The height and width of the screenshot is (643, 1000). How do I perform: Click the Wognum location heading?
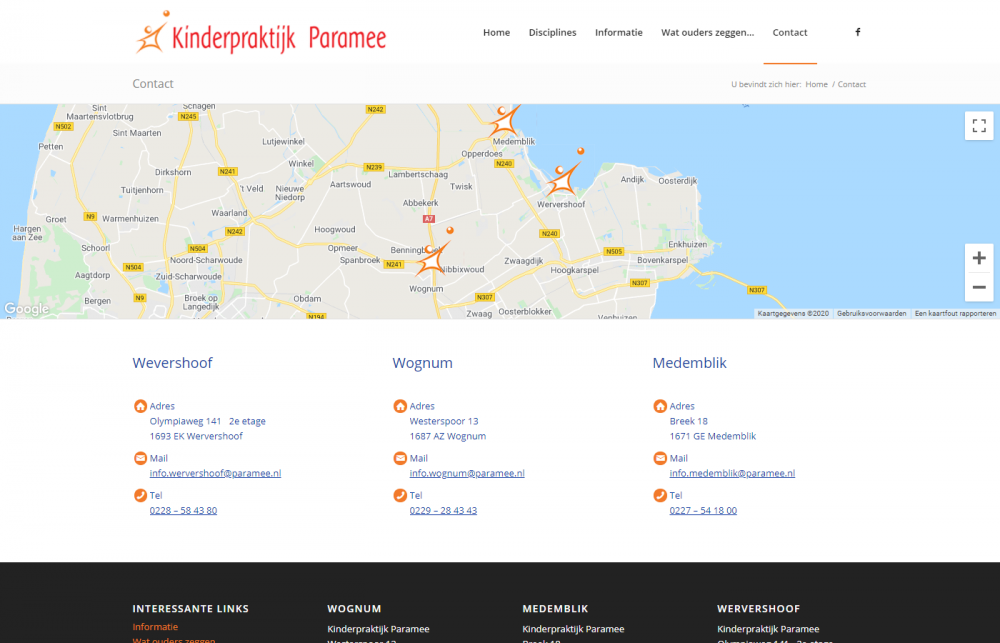[422, 363]
